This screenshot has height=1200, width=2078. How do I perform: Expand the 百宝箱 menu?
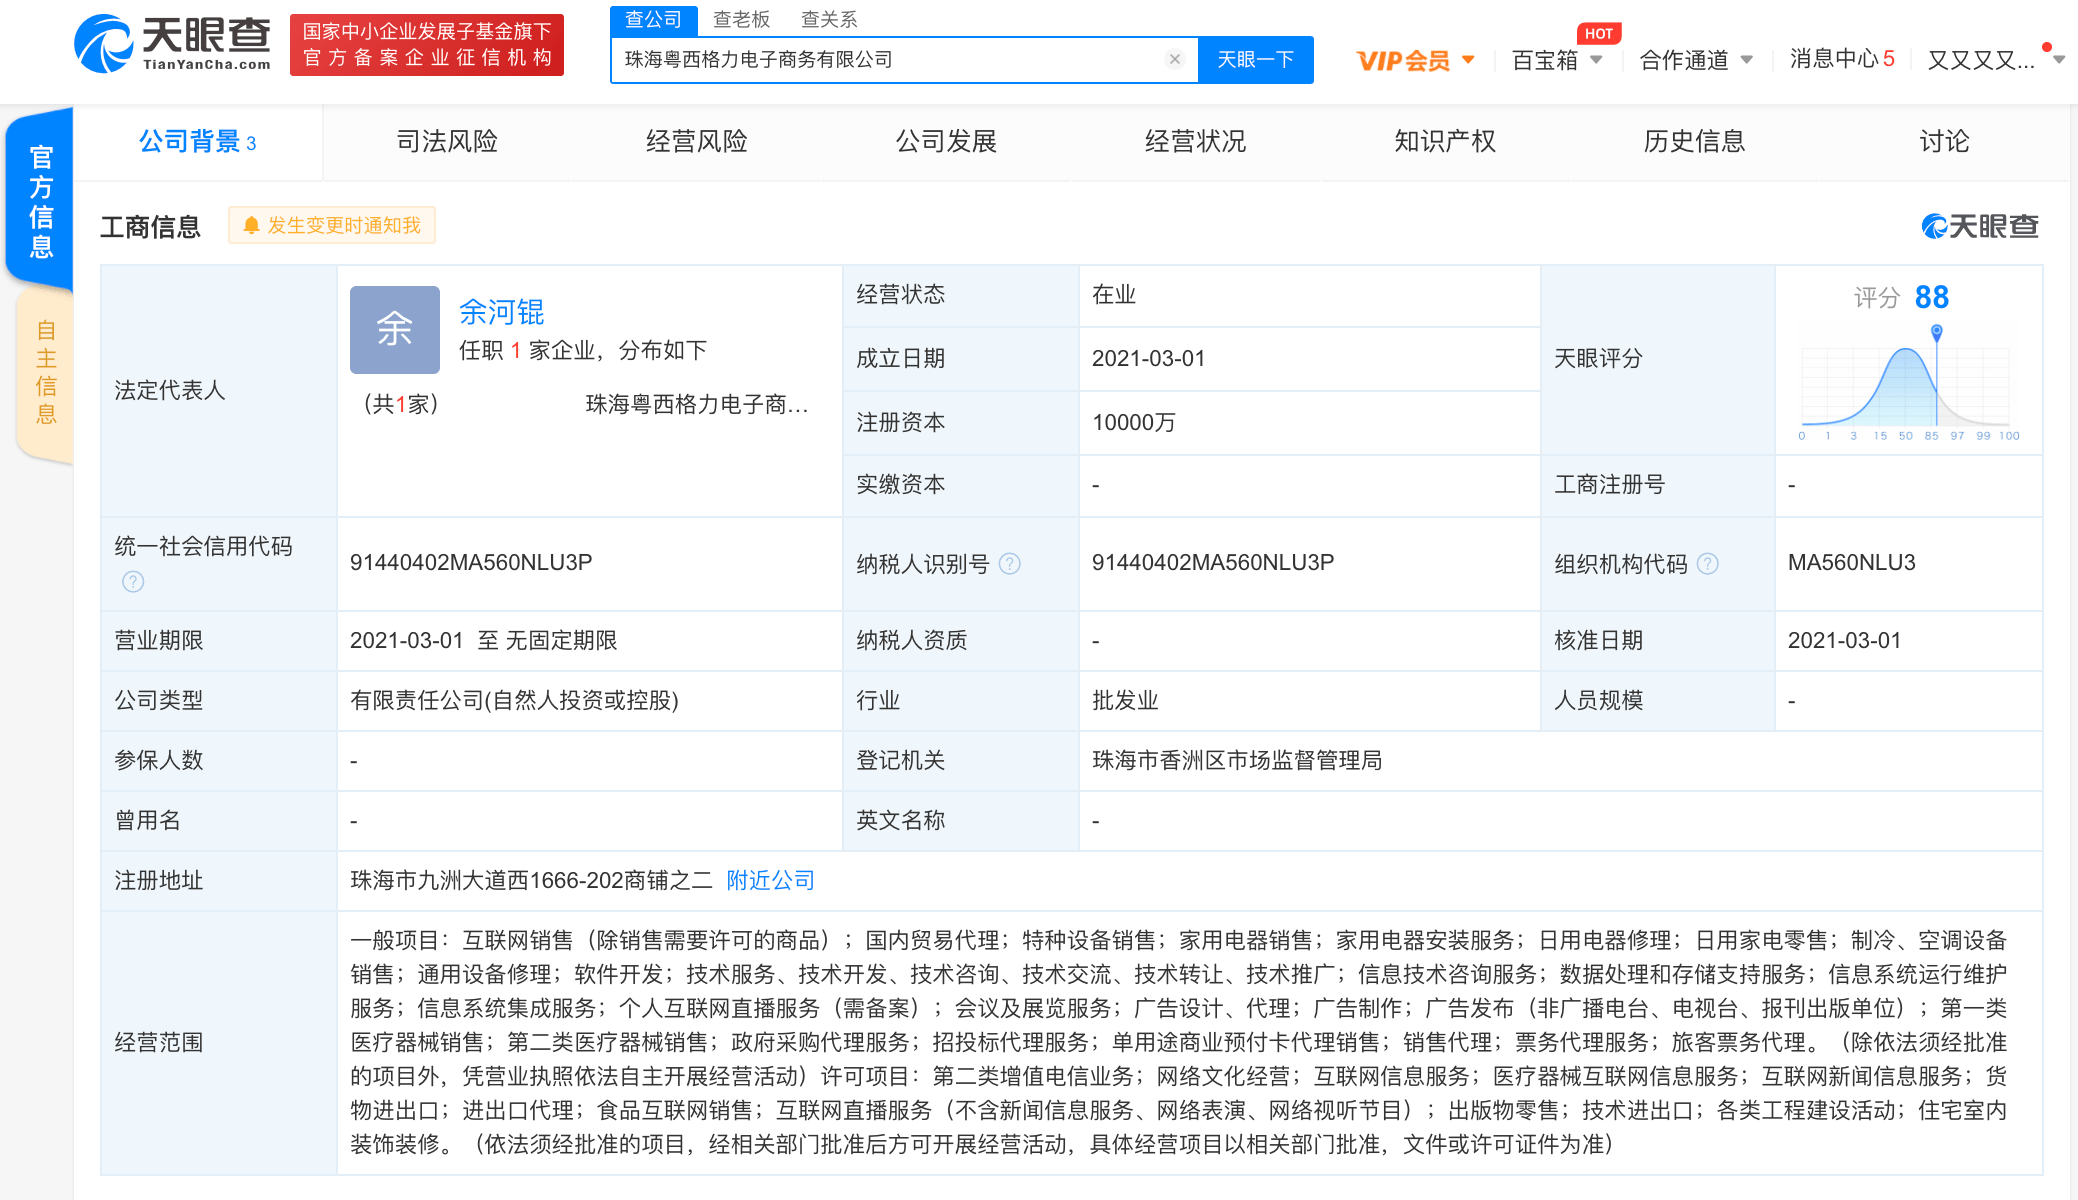click(x=1556, y=61)
